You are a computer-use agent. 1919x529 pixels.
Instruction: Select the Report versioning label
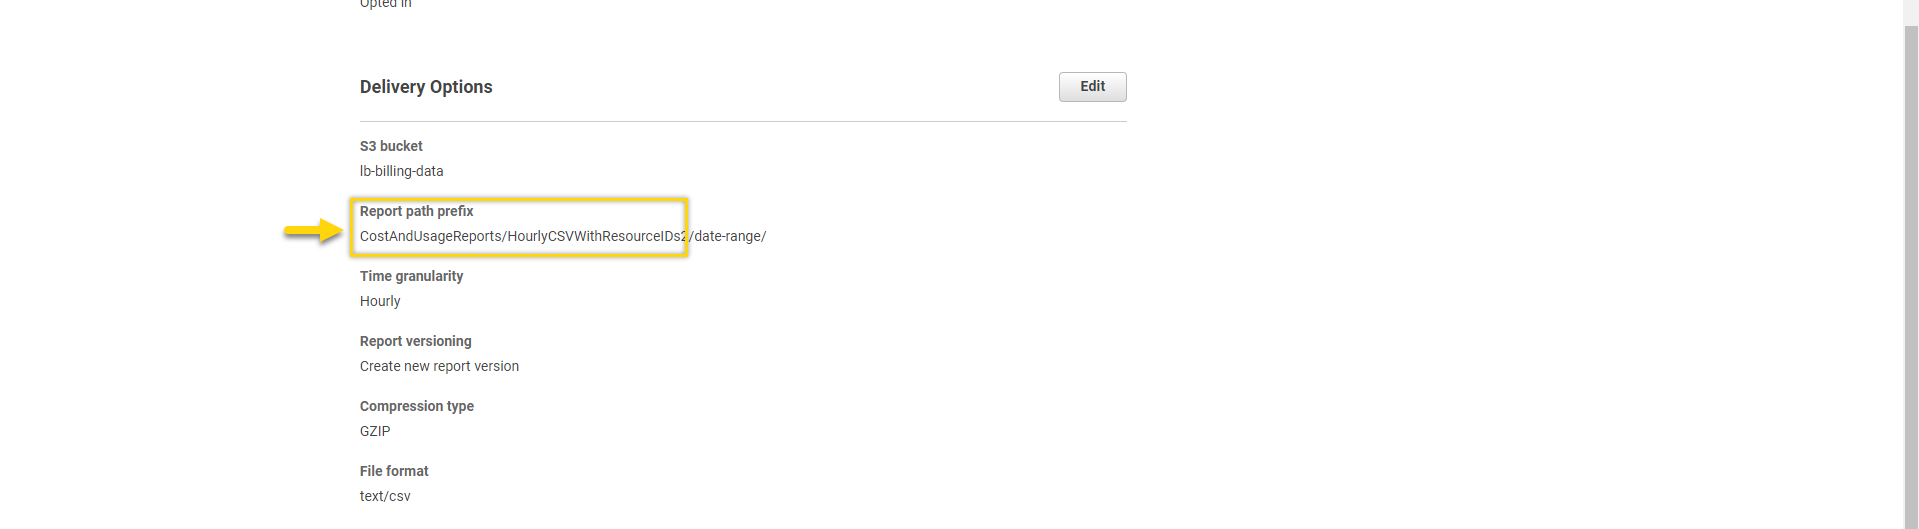point(415,341)
